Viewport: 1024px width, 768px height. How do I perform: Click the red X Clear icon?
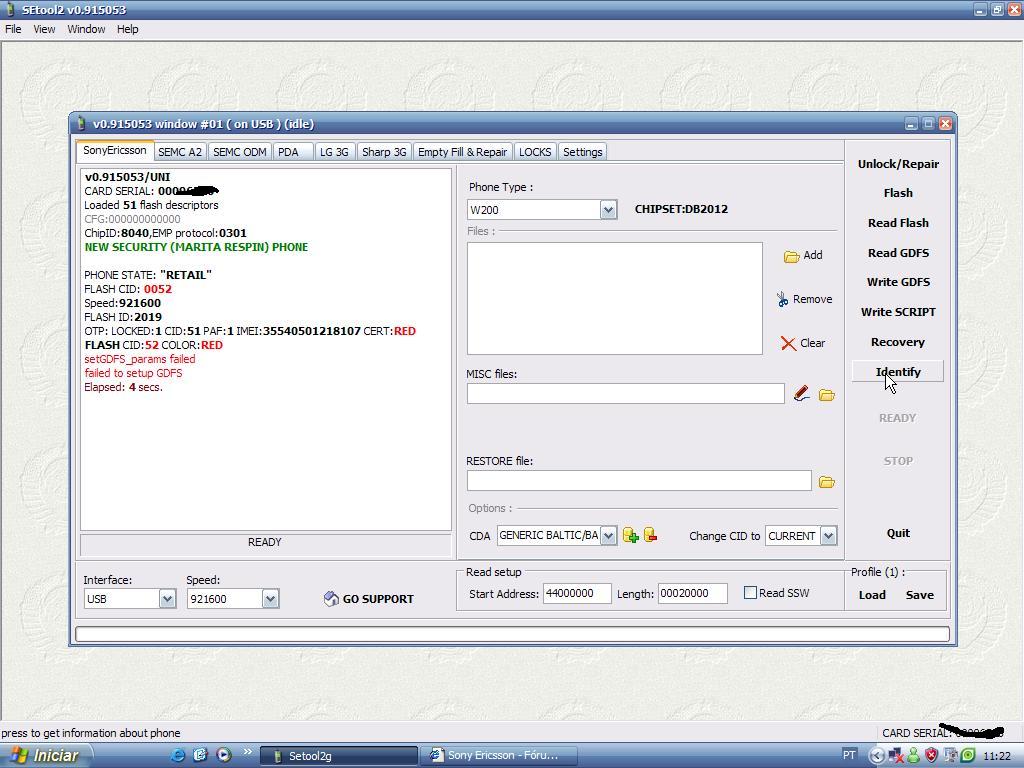point(788,344)
